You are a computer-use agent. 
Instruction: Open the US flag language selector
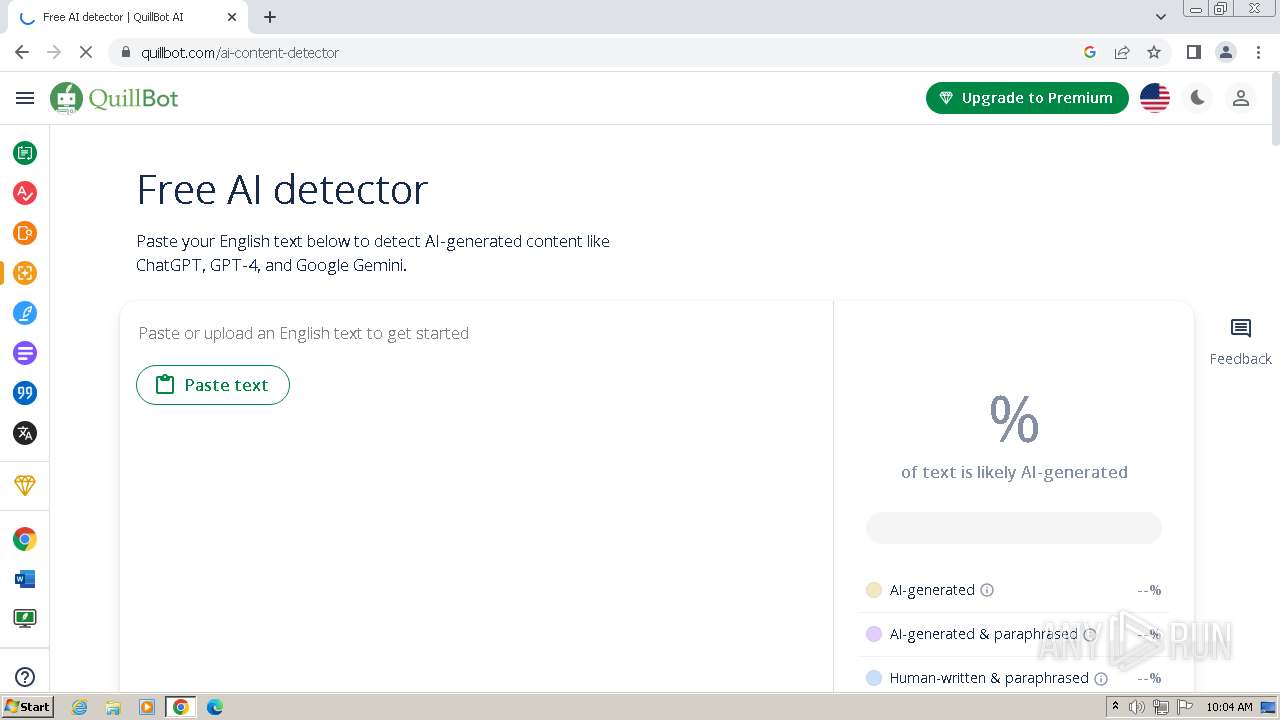coord(1155,98)
